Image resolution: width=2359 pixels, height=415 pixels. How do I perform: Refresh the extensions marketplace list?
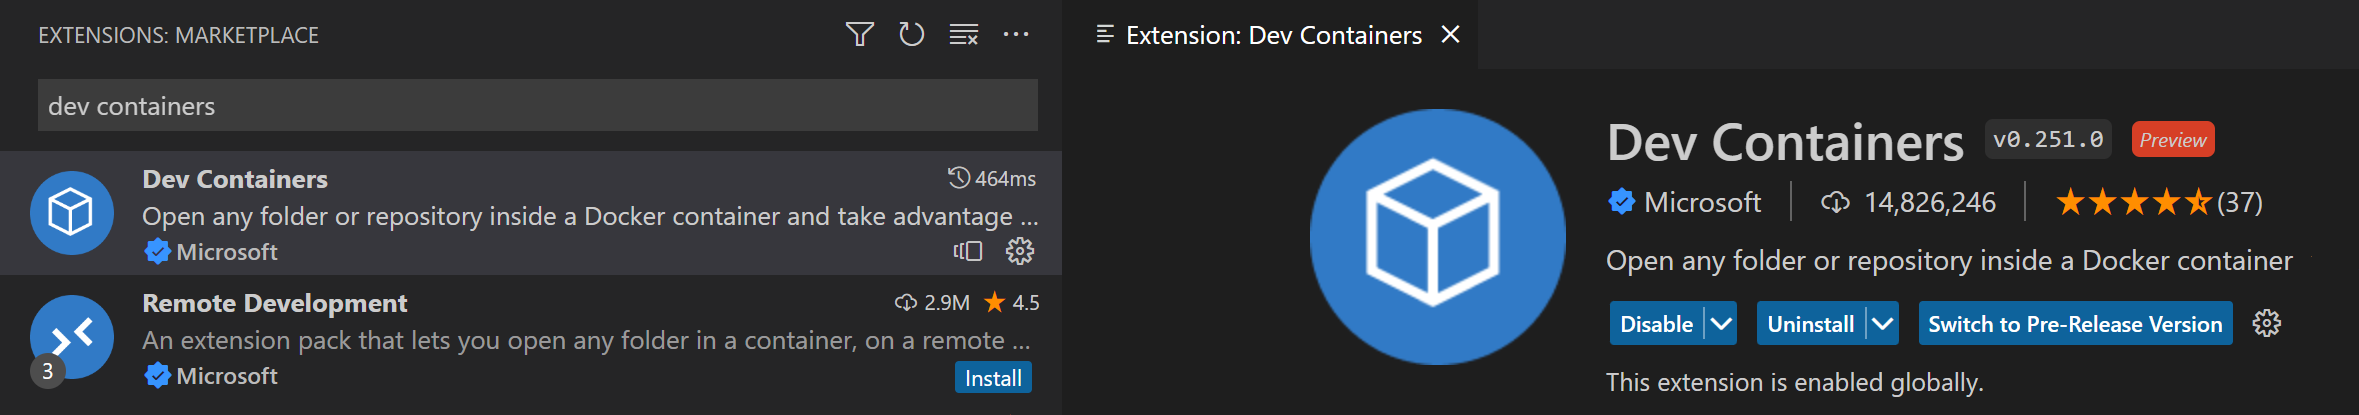tap(911, 35)
